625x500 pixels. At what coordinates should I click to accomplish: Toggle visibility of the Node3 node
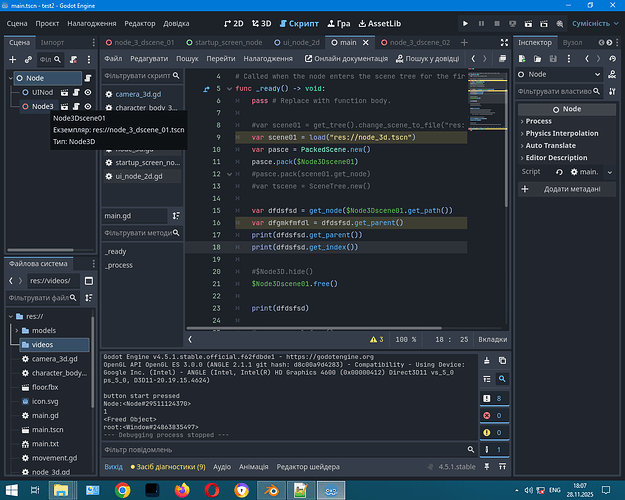click(88, 106)
